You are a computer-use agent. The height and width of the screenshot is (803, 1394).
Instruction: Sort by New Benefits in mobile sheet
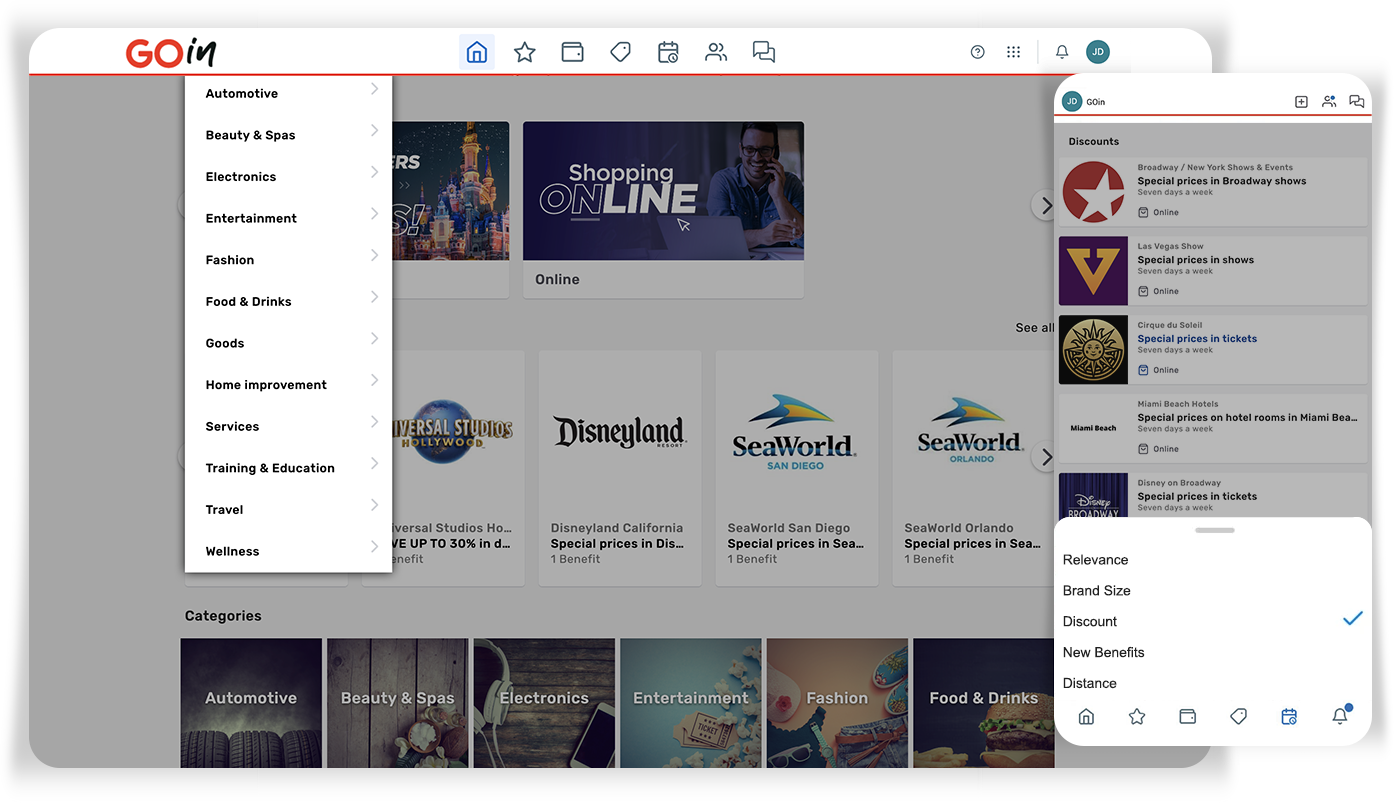(x=1213, y=652)
